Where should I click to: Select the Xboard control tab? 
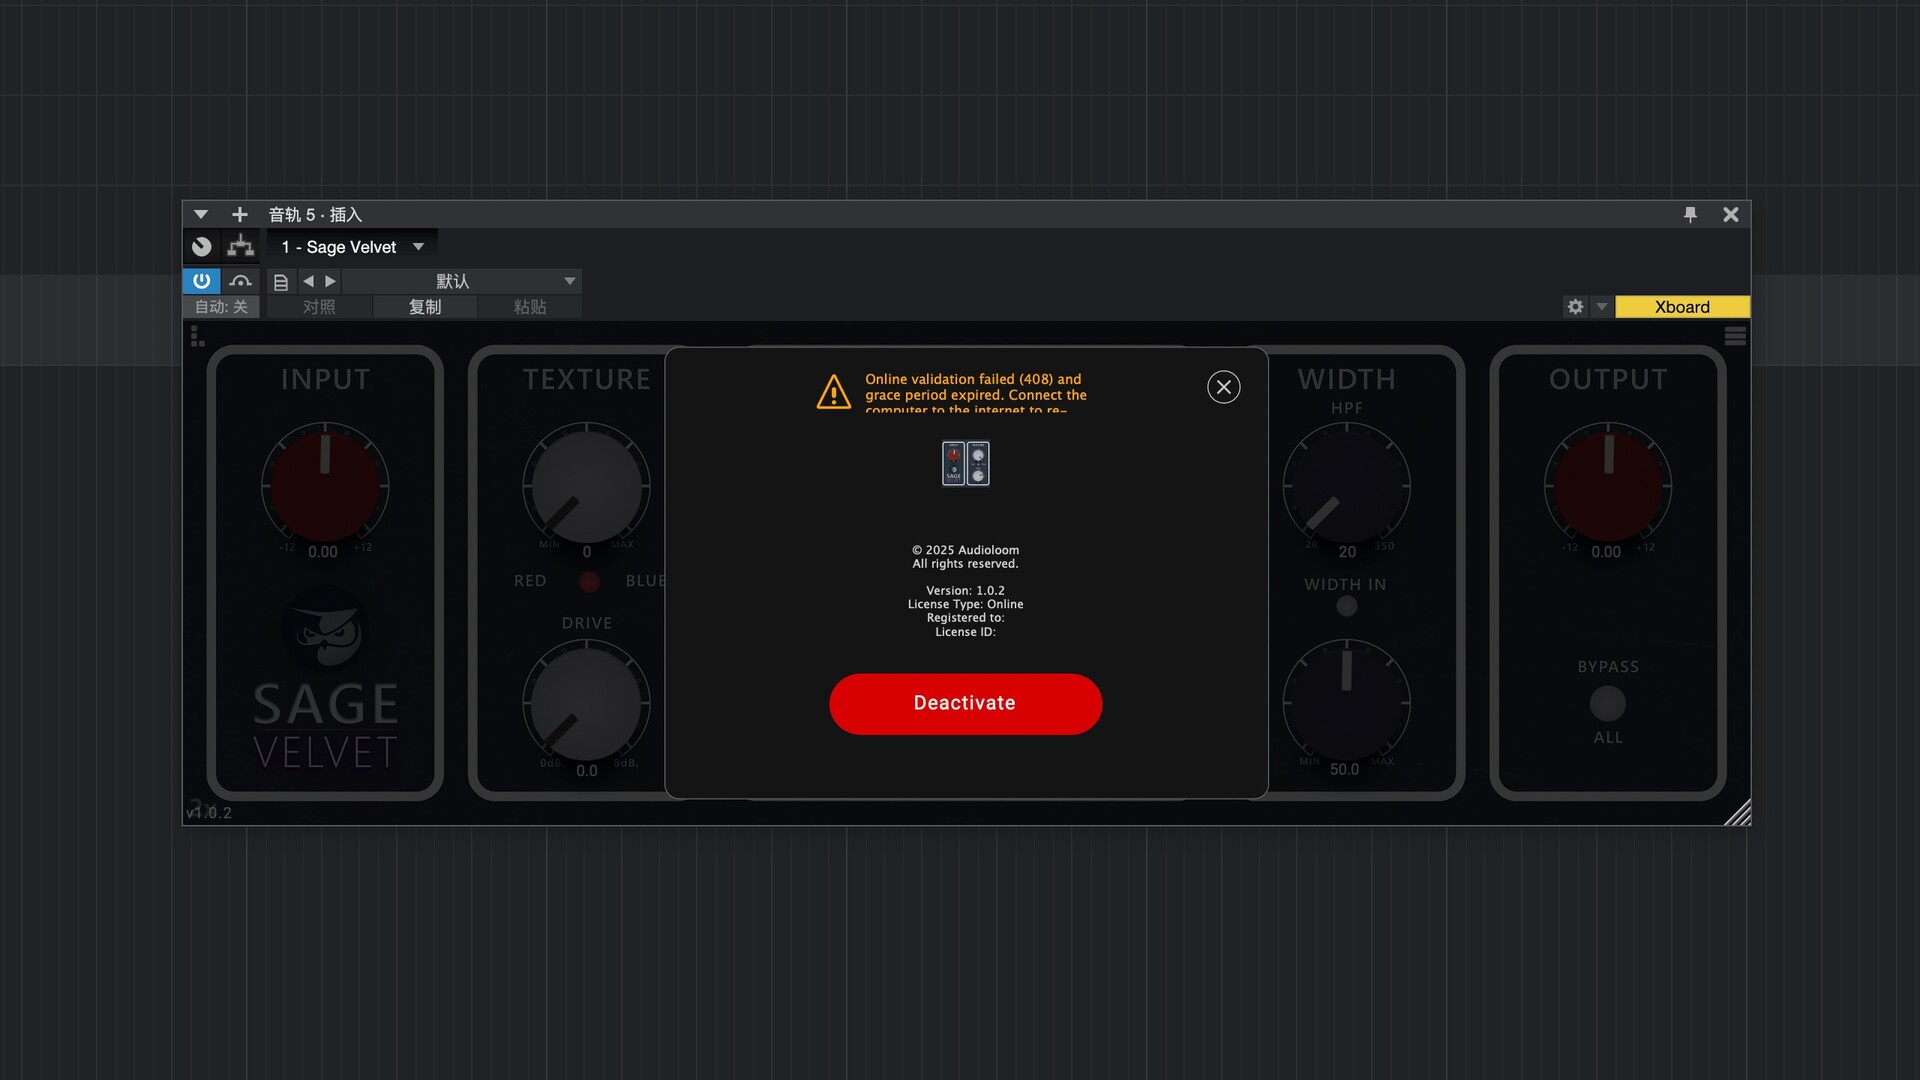(x=1682, y=307)
